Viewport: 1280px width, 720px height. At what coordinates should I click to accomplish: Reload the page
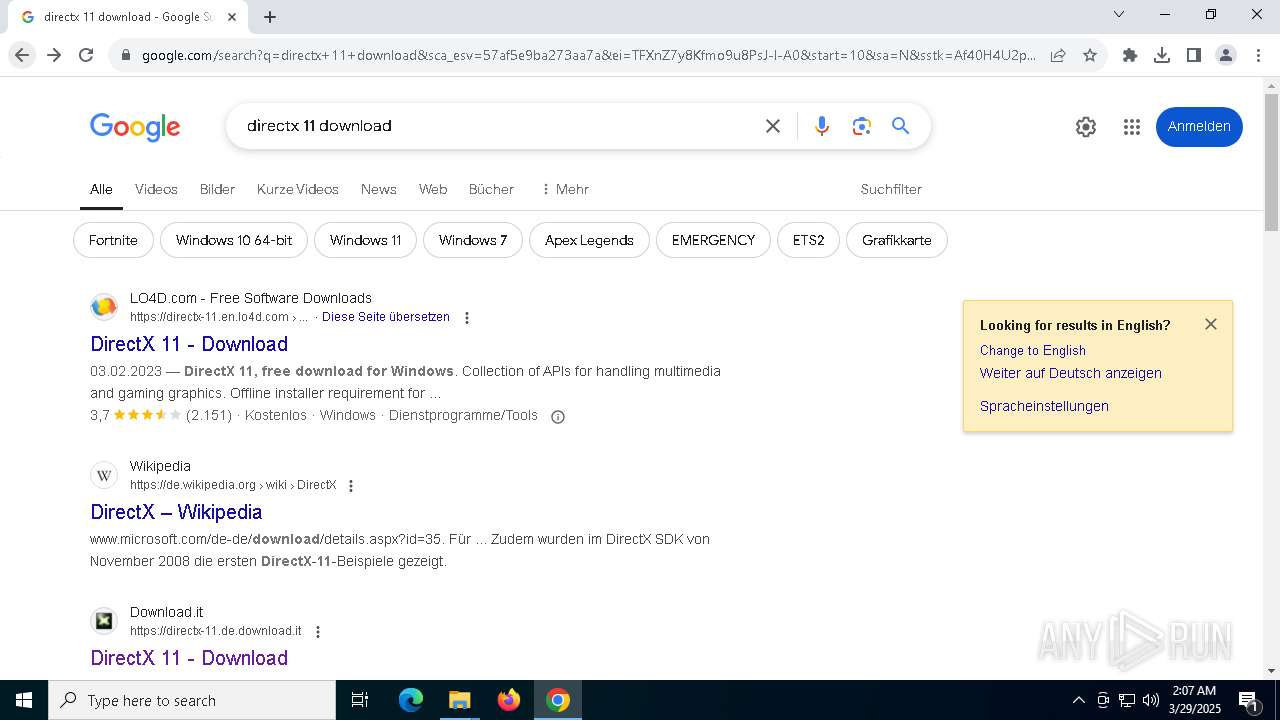click(x=86, y=55)
